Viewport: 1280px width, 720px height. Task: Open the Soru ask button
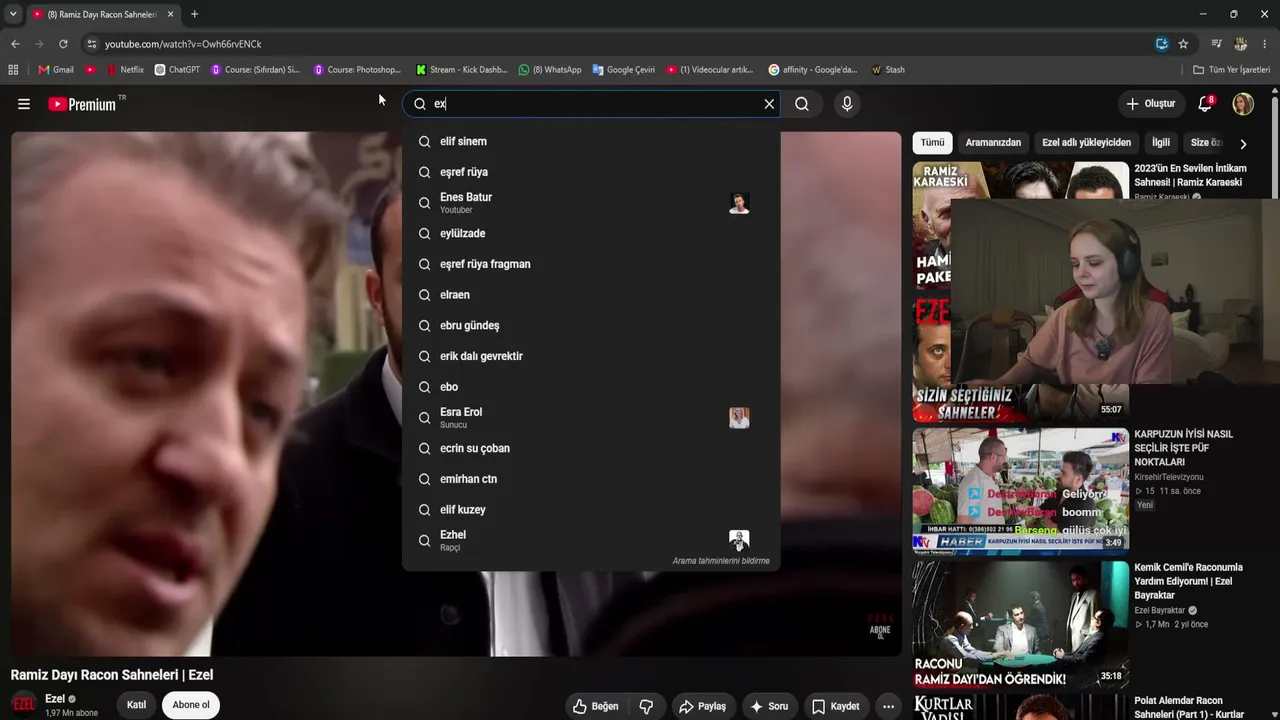tap(770, 706)
